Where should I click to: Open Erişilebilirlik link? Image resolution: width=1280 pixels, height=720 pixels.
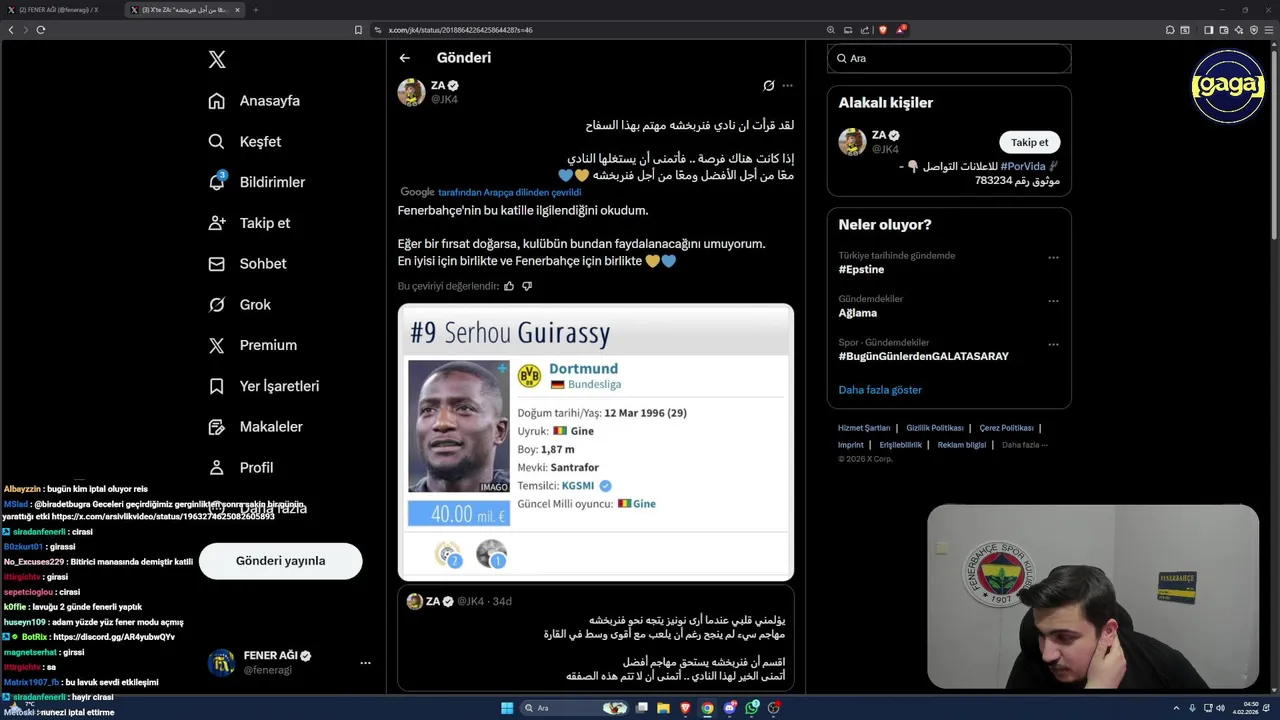point(901,445)
